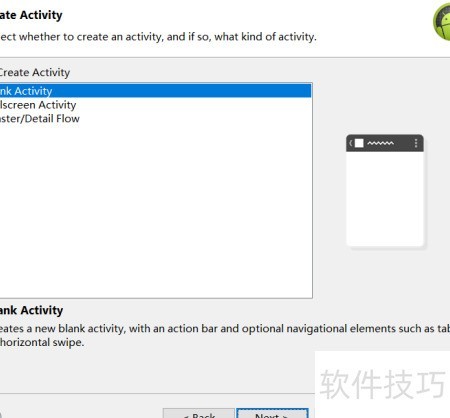Click the white app icon square in the preview

point(359,143)
